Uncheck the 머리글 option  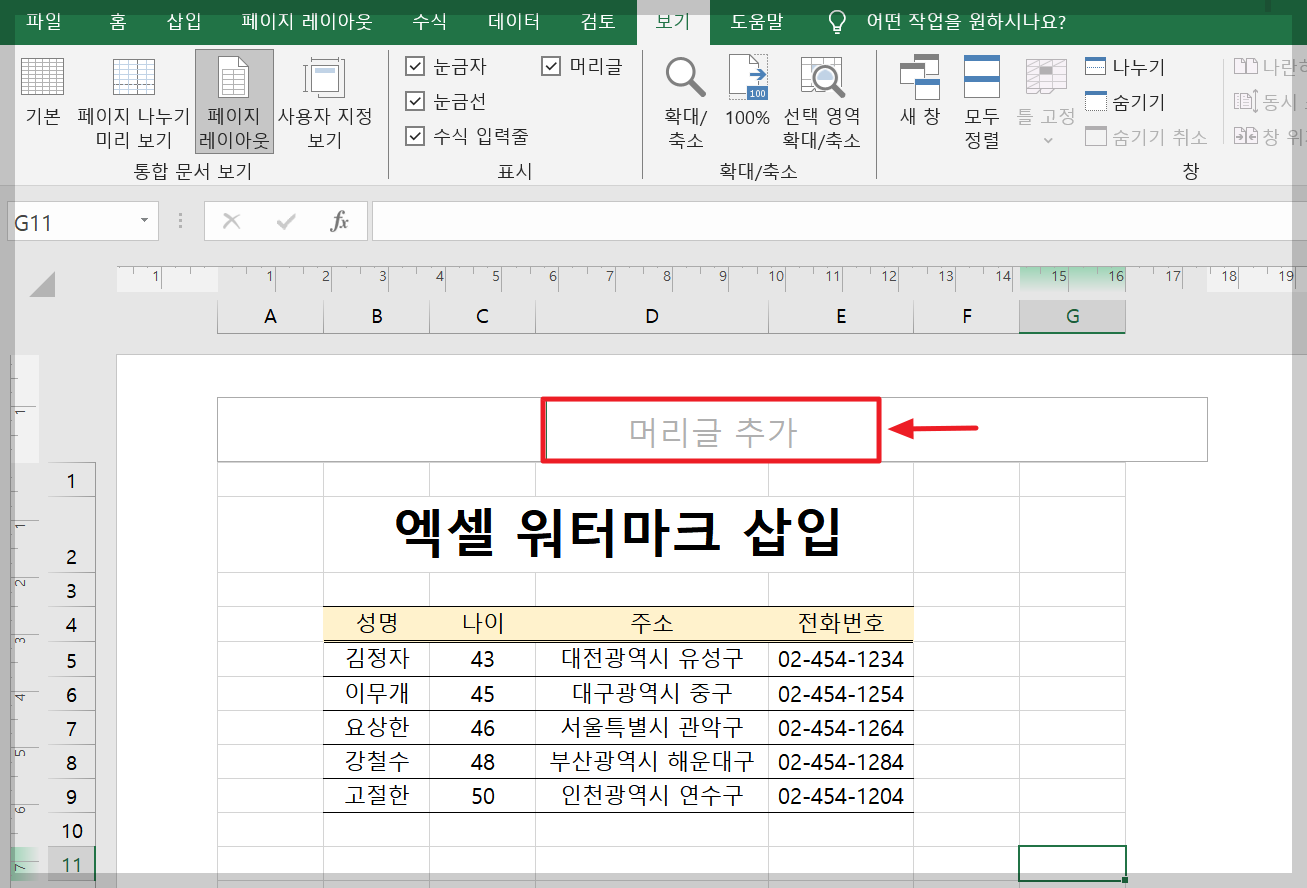click(551, 66)
